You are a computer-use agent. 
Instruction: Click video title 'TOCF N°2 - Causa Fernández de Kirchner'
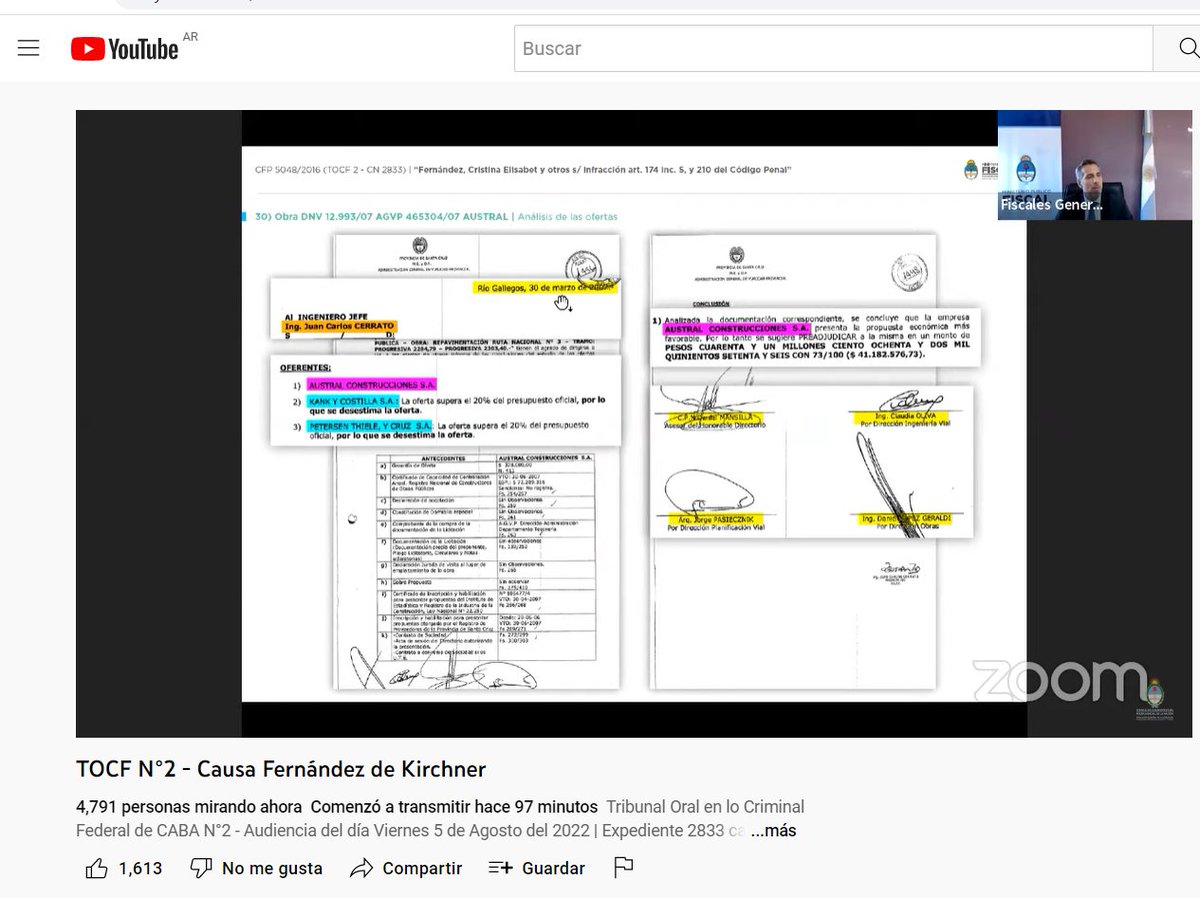(x=281, y=769)
